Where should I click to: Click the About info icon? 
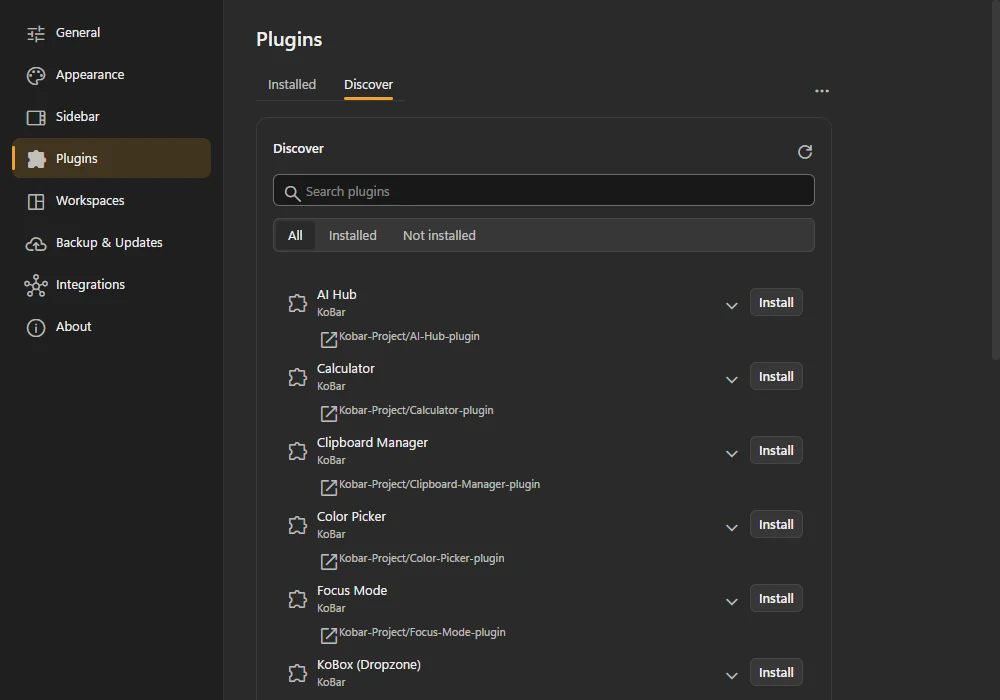pyautogui.click(x=36, y=328)
